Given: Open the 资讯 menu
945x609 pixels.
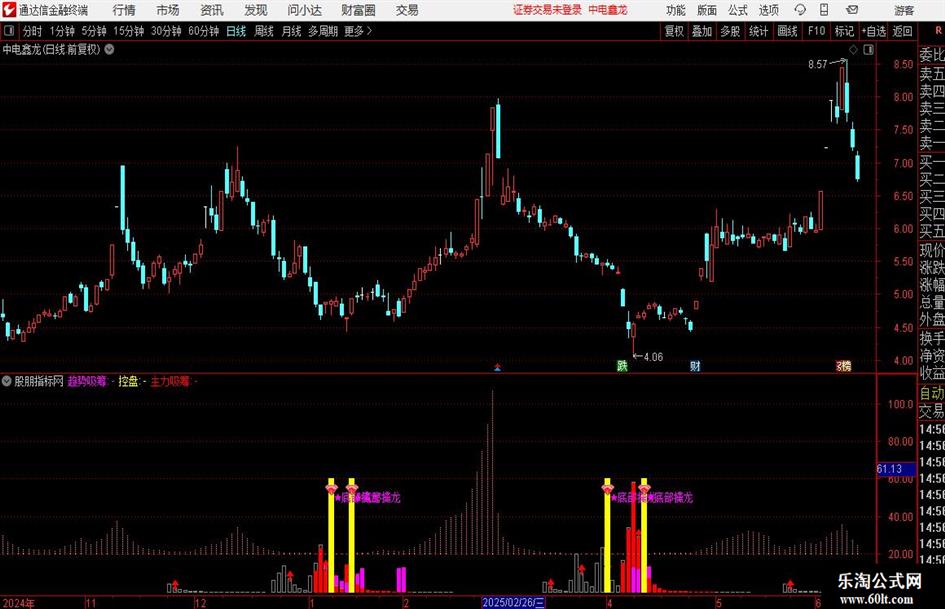Looking at the screenshot, I should point(212,10).
